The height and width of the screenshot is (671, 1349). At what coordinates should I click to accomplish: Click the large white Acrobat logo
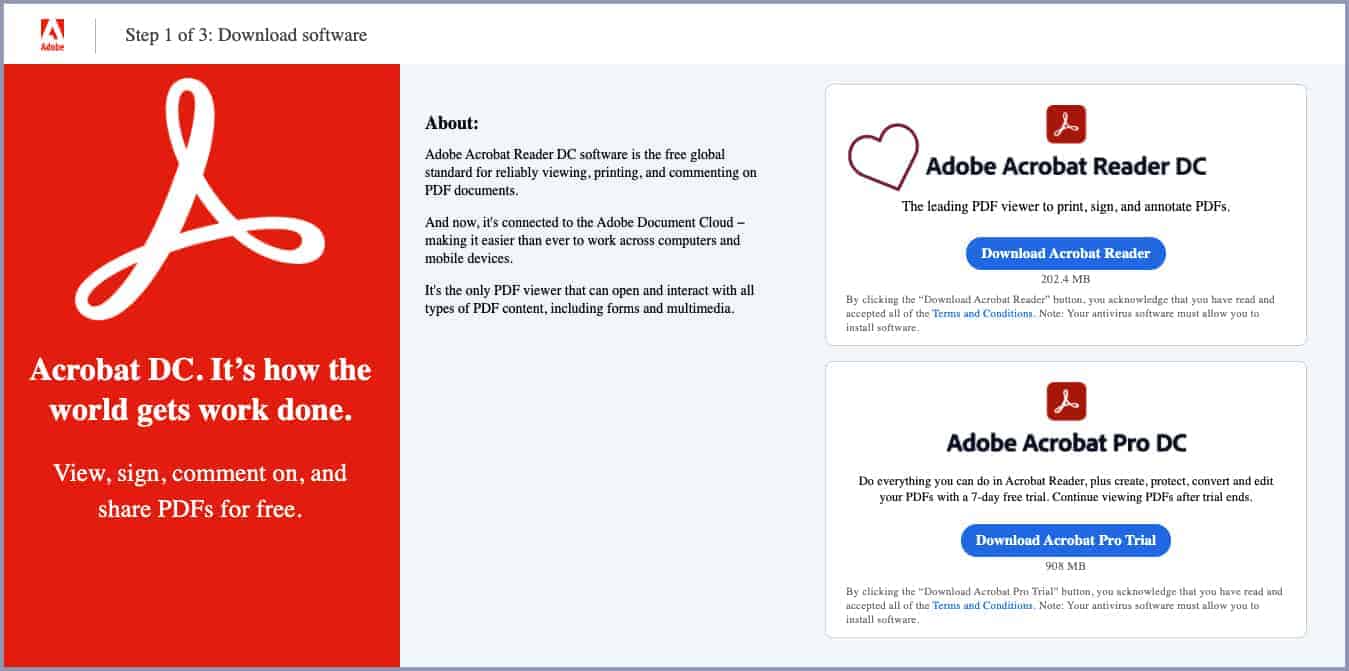click(200, 199)
